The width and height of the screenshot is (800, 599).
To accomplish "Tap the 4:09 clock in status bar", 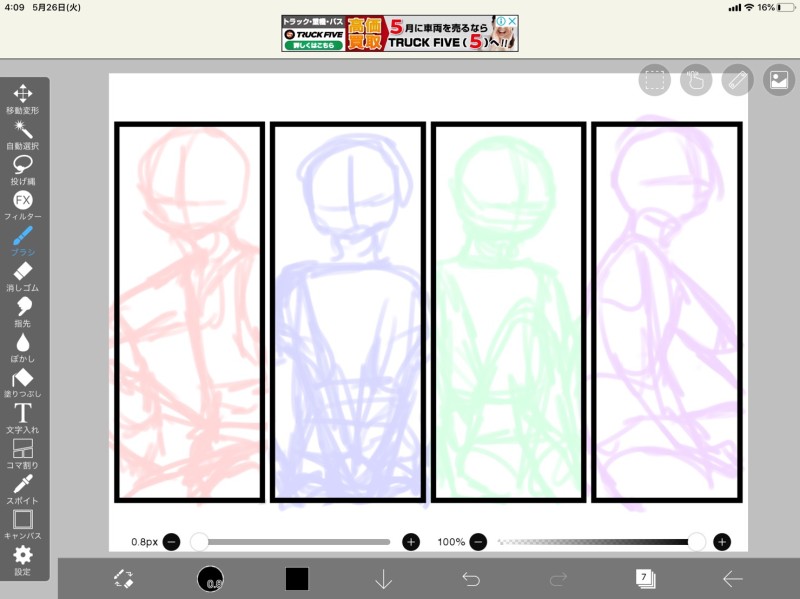I will point(14,7).
